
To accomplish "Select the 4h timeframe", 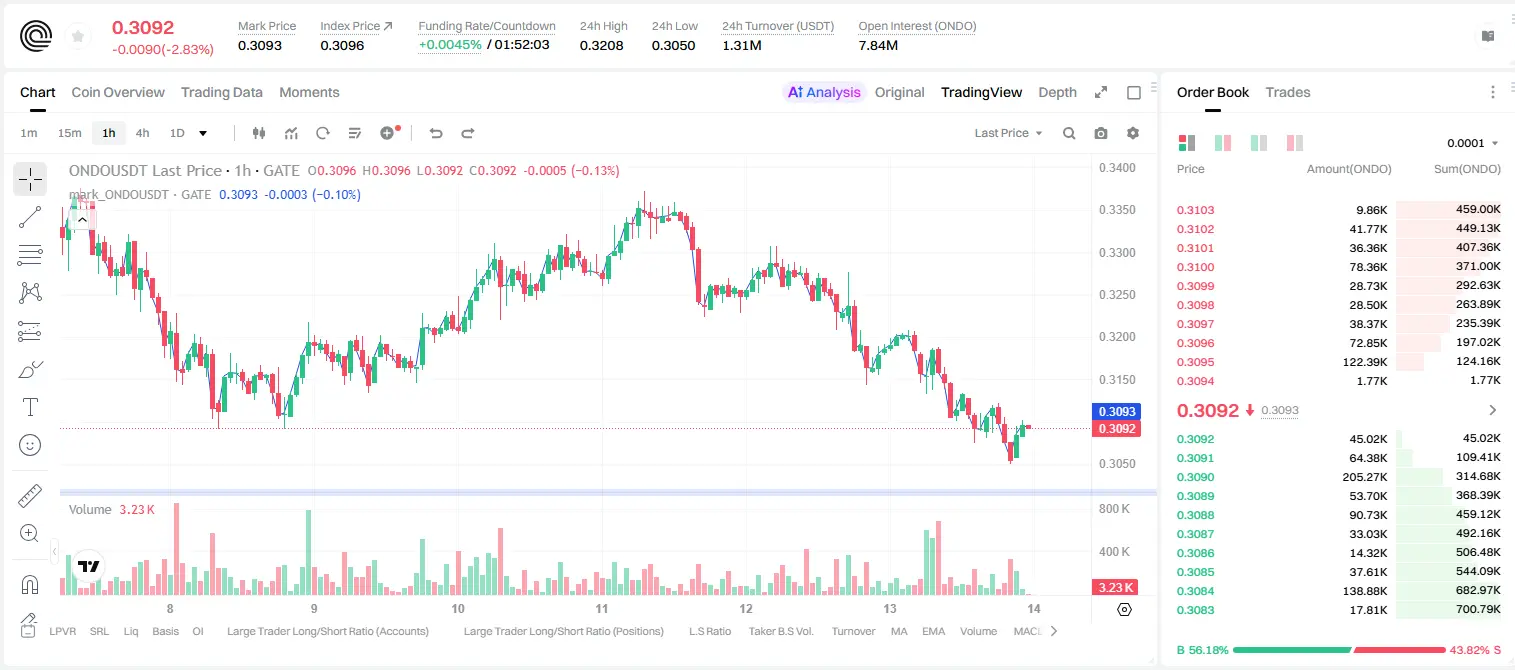I will click(x=142, y=133).
